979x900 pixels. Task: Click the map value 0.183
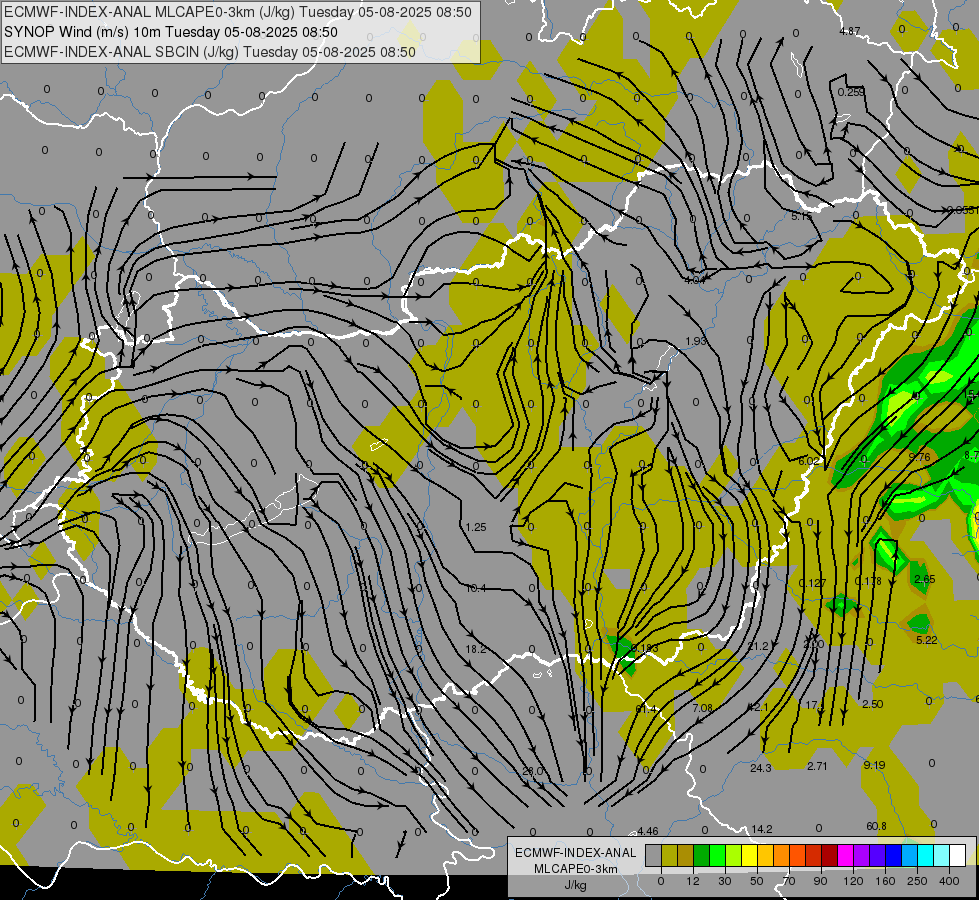tap(645, 648)
